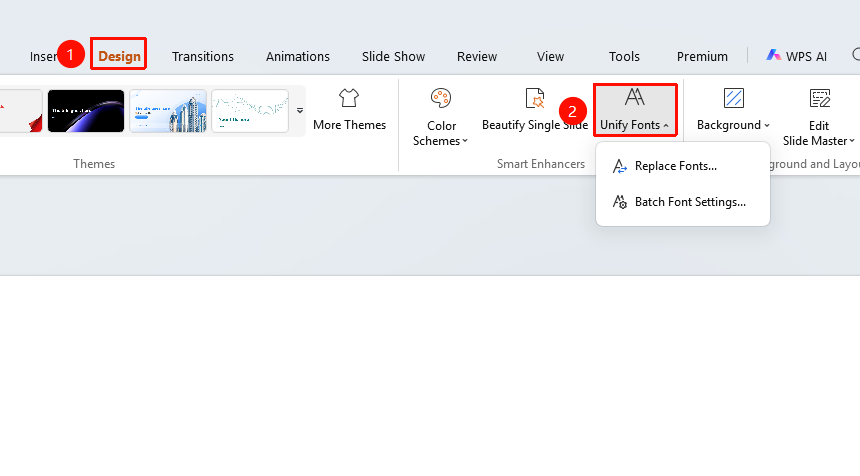Open the Animations tab
The image size is (860, 476).
point(298,56)
